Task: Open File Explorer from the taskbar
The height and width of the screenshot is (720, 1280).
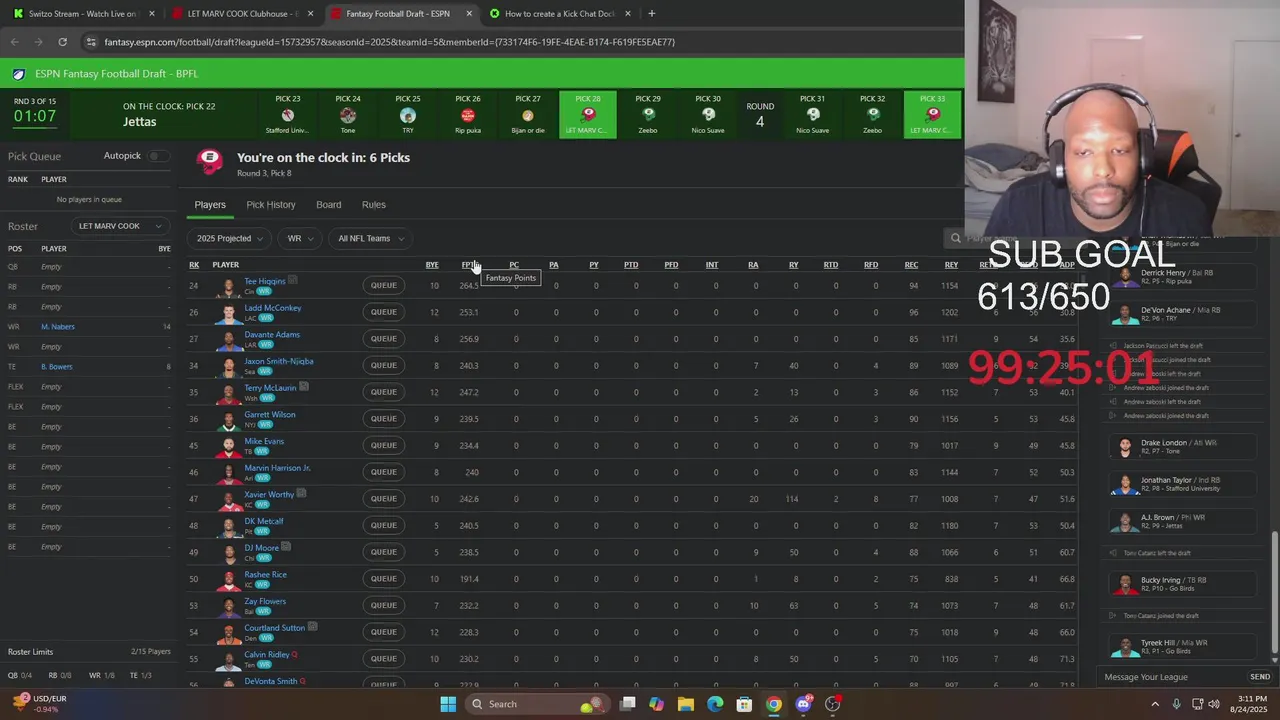Action: (686, 704)
